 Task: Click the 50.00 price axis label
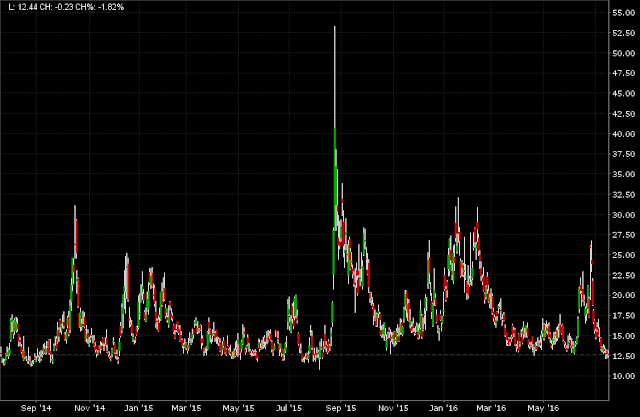(x=624, y=53)
